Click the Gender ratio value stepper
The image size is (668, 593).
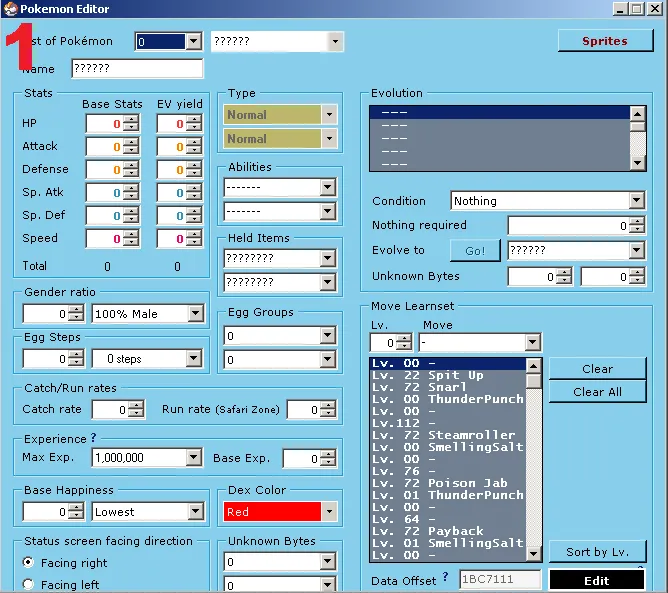point(76,314)
